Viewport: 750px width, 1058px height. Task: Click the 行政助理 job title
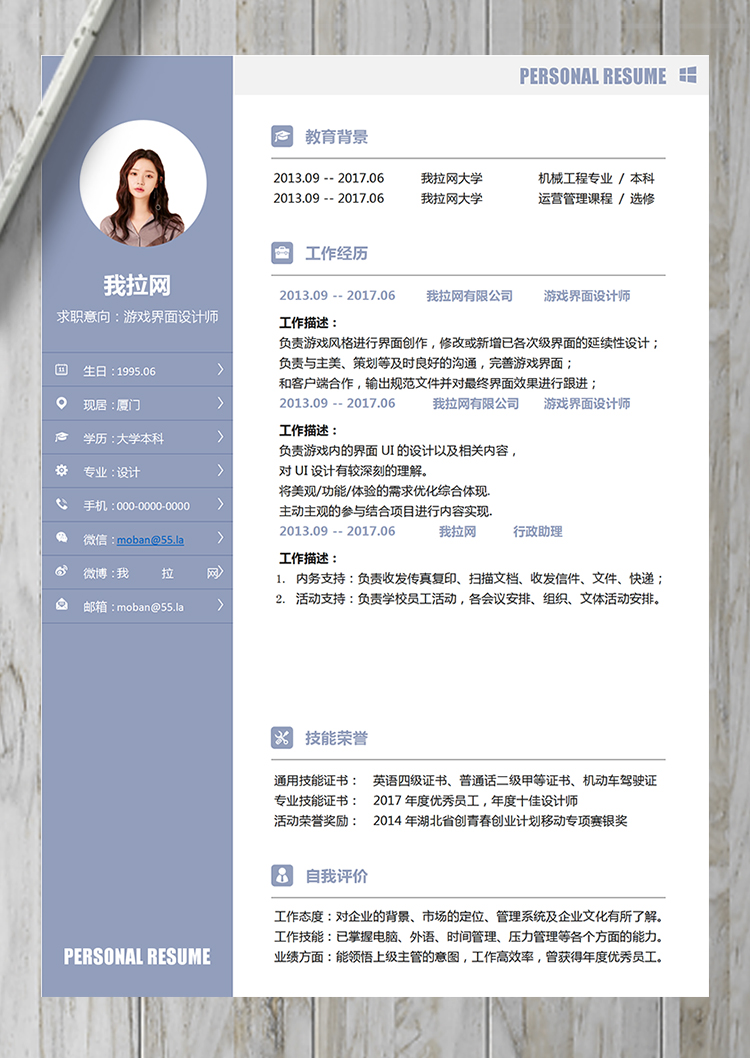[538, 532]
